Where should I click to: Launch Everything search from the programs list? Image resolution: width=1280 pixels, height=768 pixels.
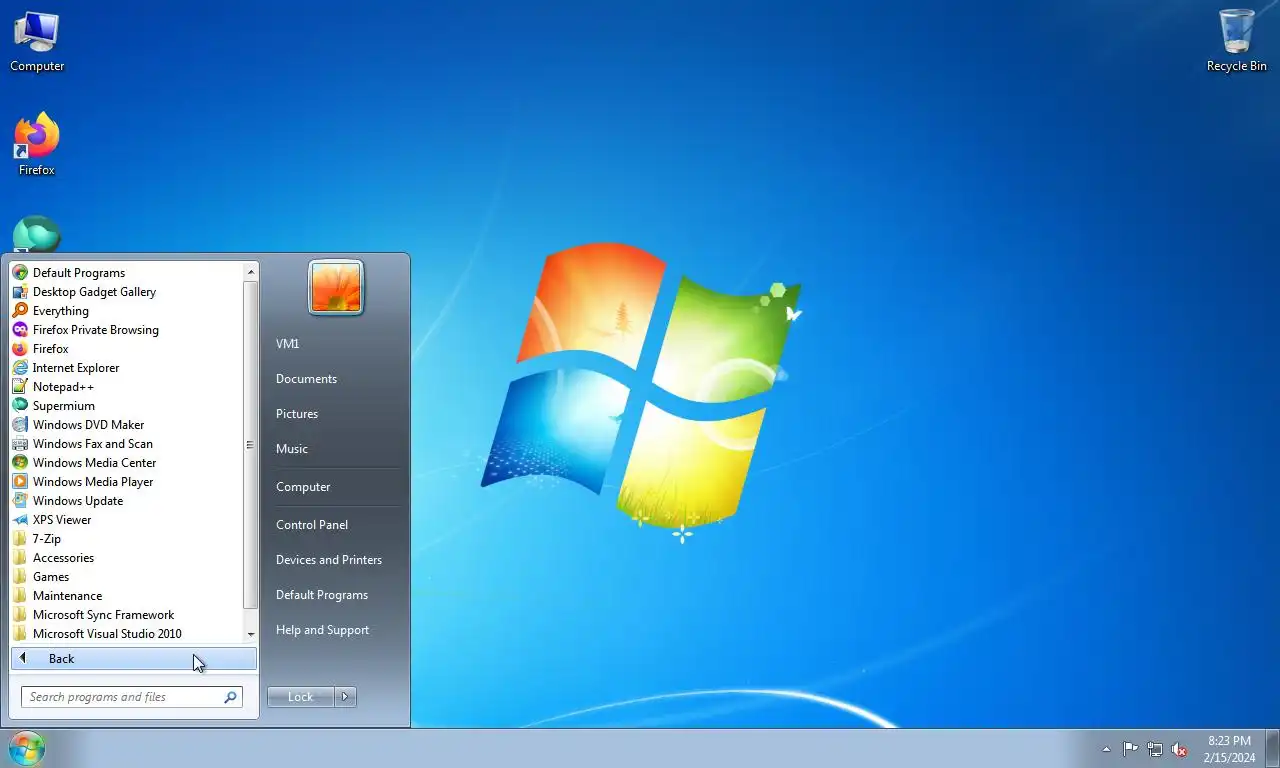click(x=61, y=311)
